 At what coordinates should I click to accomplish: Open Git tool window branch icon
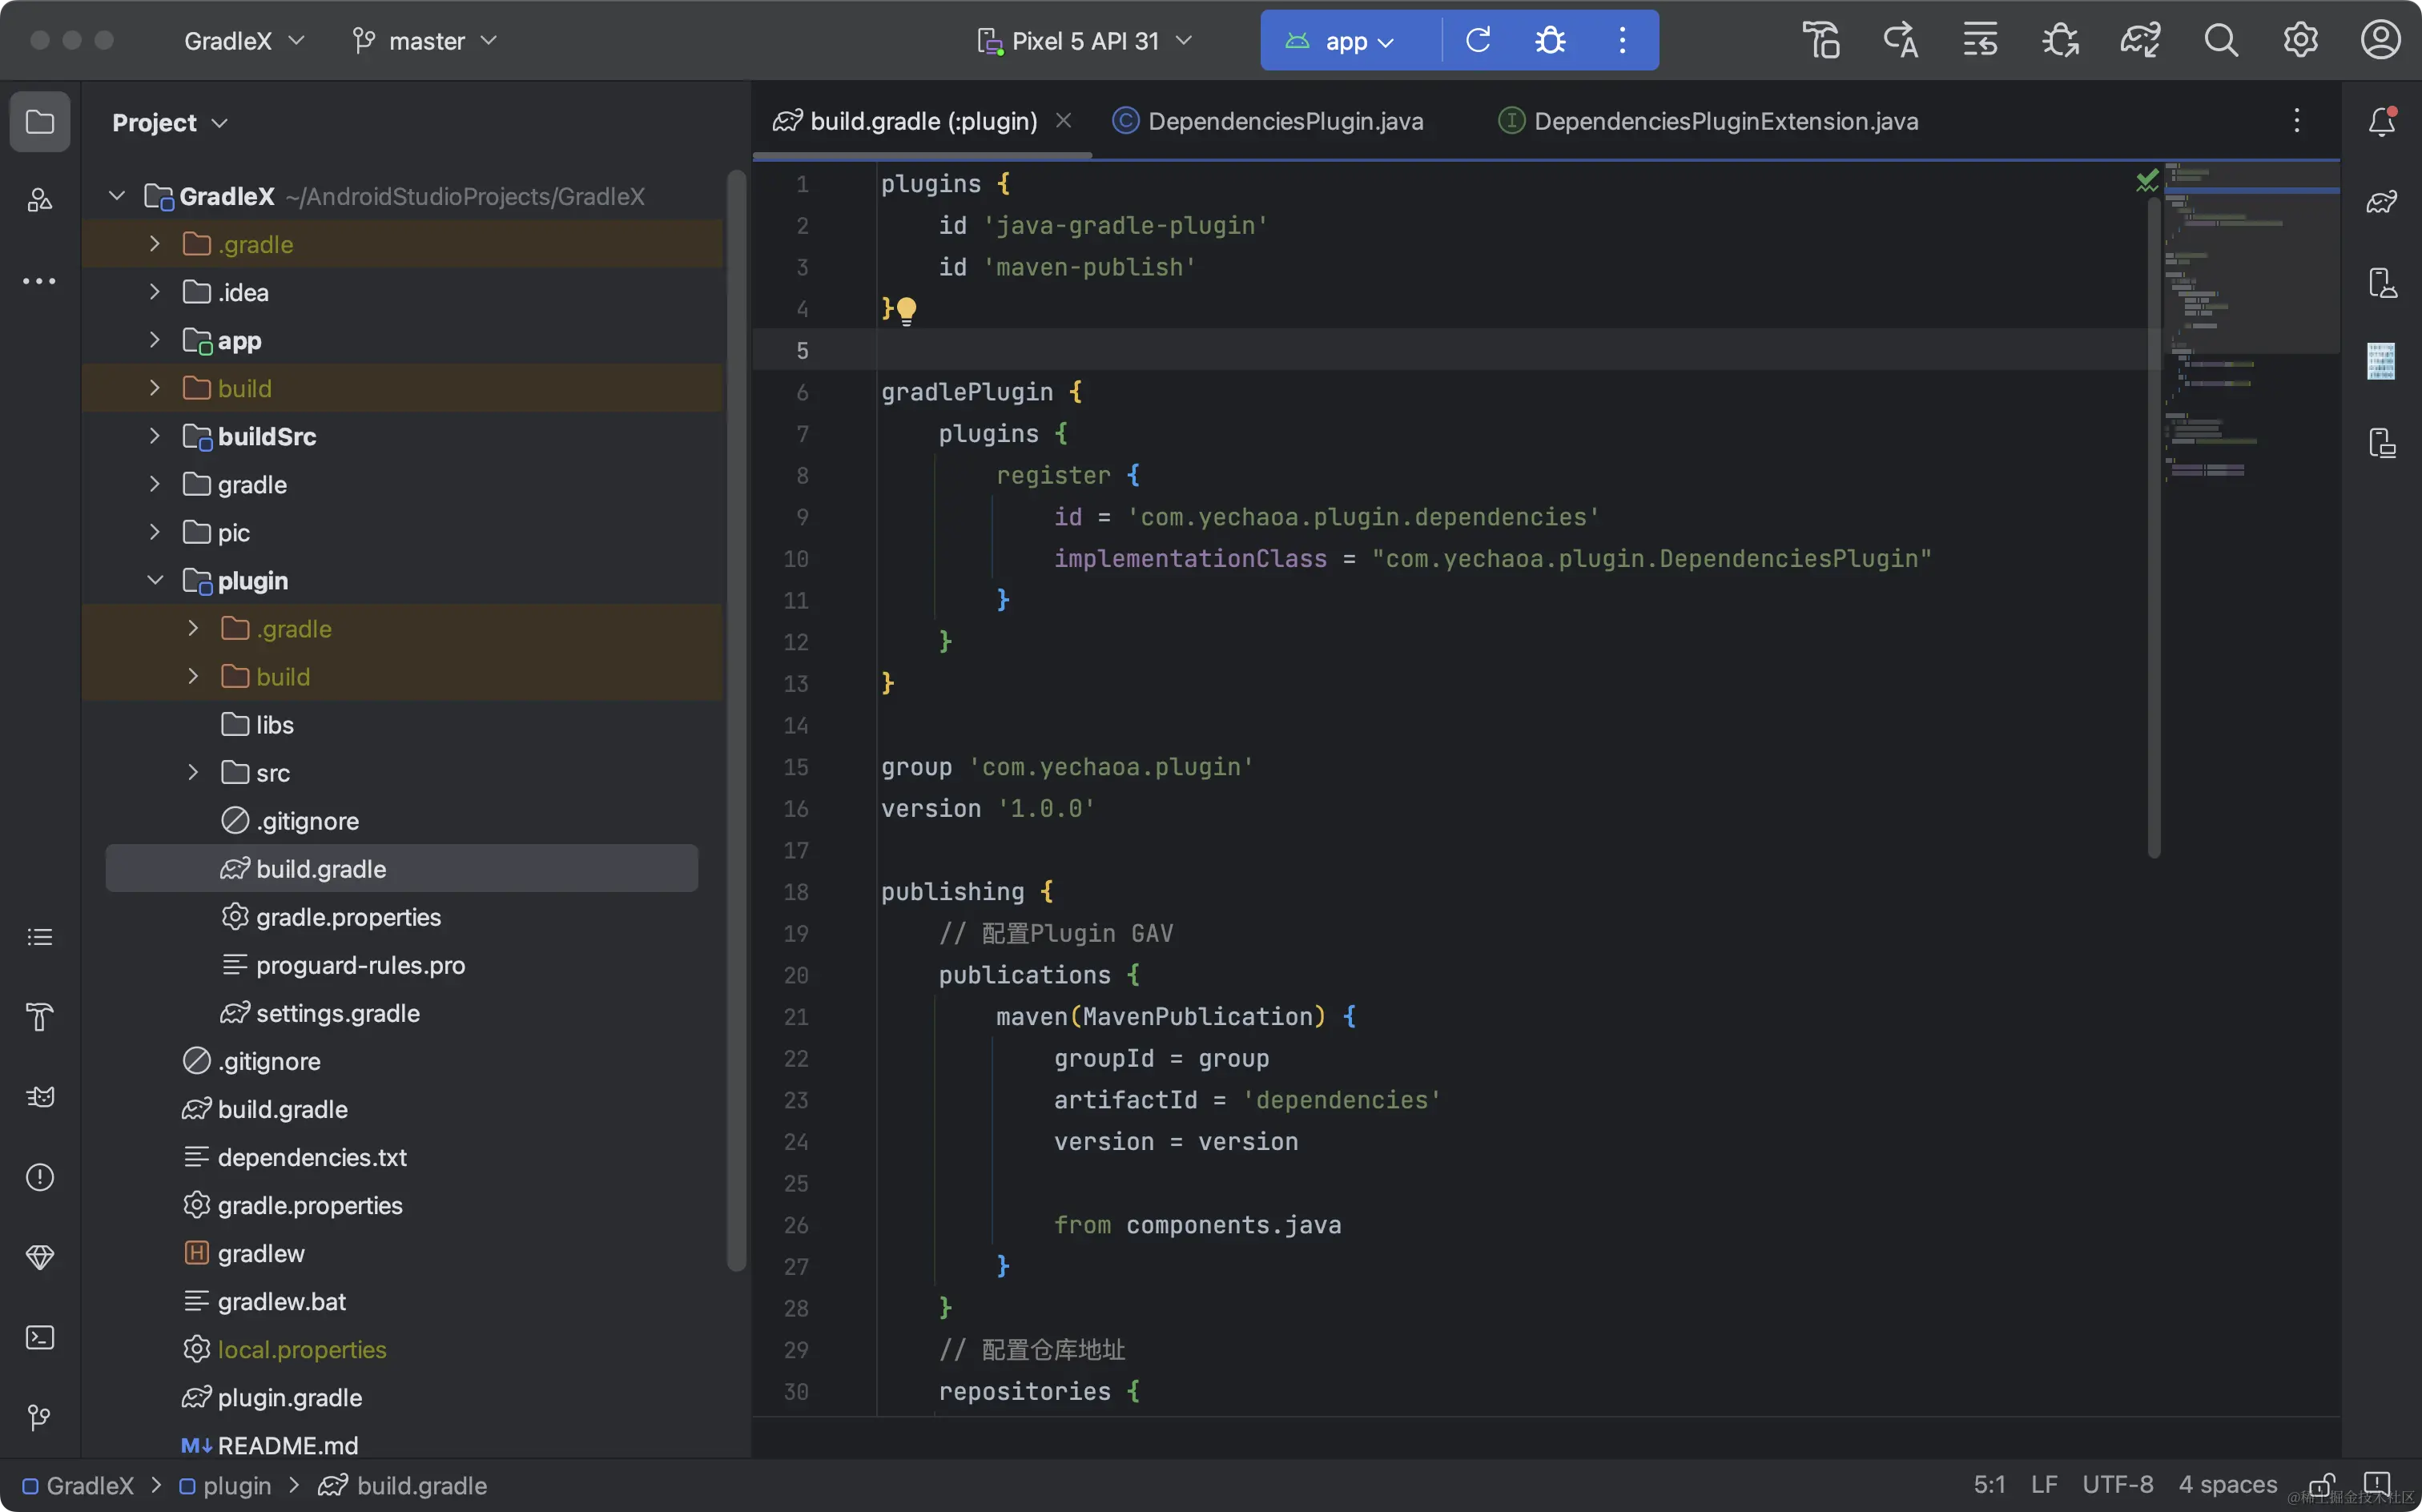(40, 1417)
